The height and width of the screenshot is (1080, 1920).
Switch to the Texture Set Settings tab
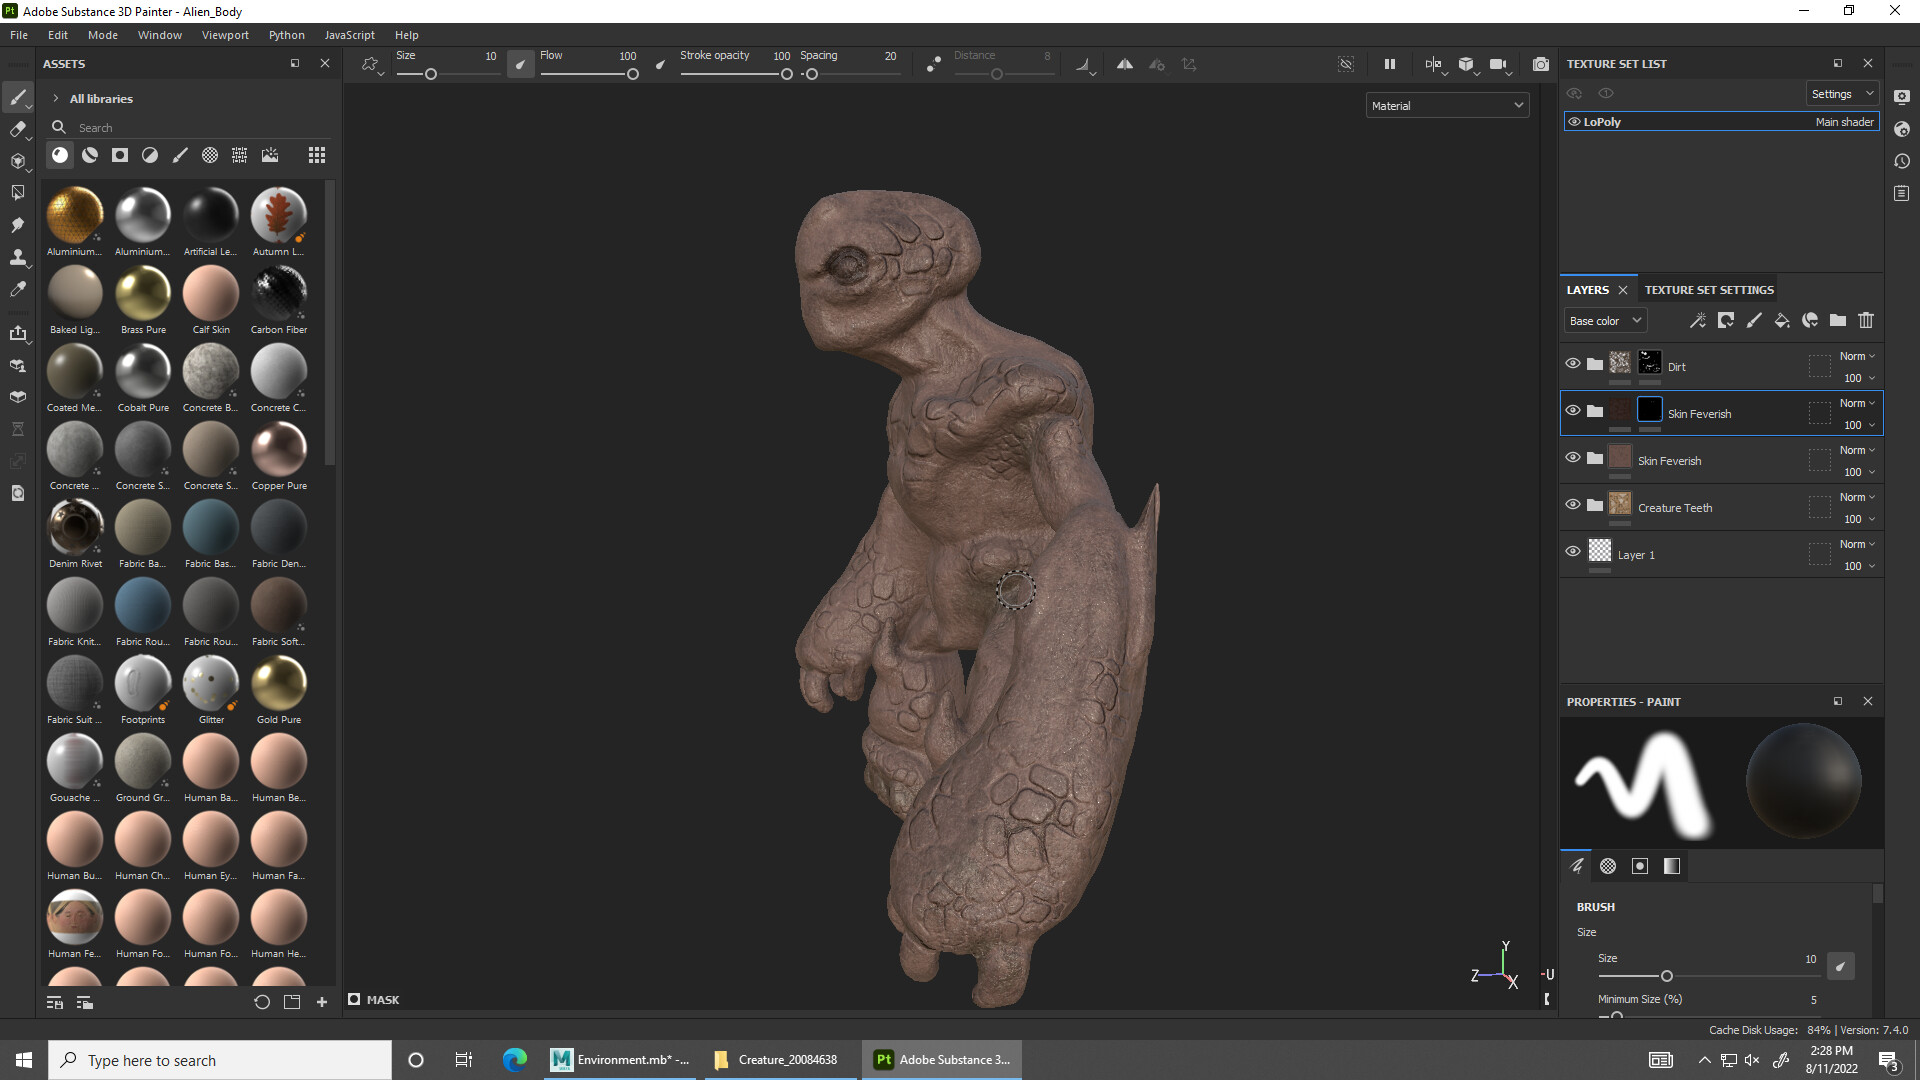(1708, 289)
